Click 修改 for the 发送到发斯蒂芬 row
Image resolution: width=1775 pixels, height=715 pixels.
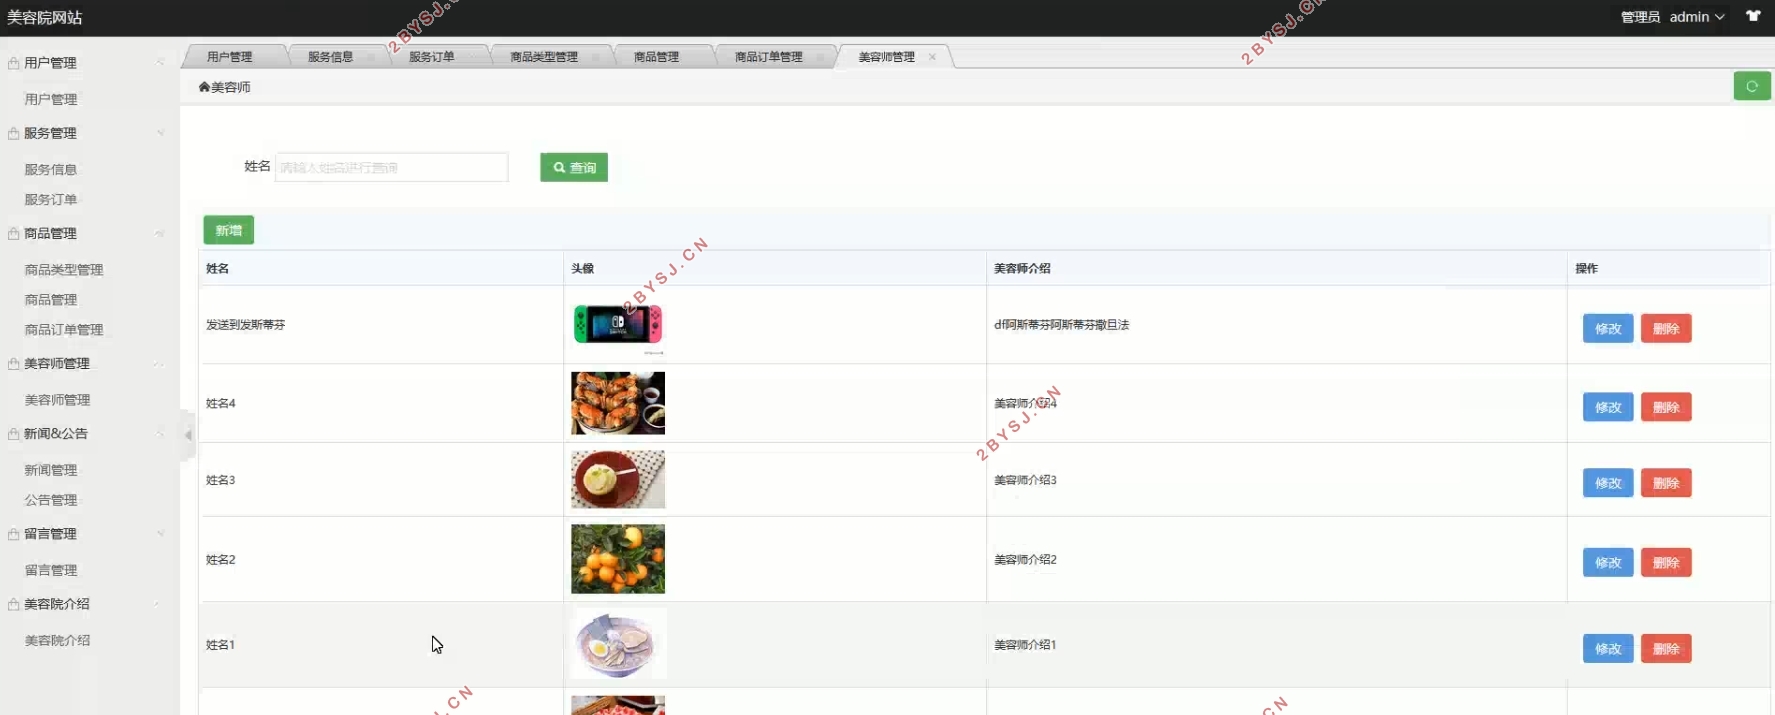(1608, 328)
